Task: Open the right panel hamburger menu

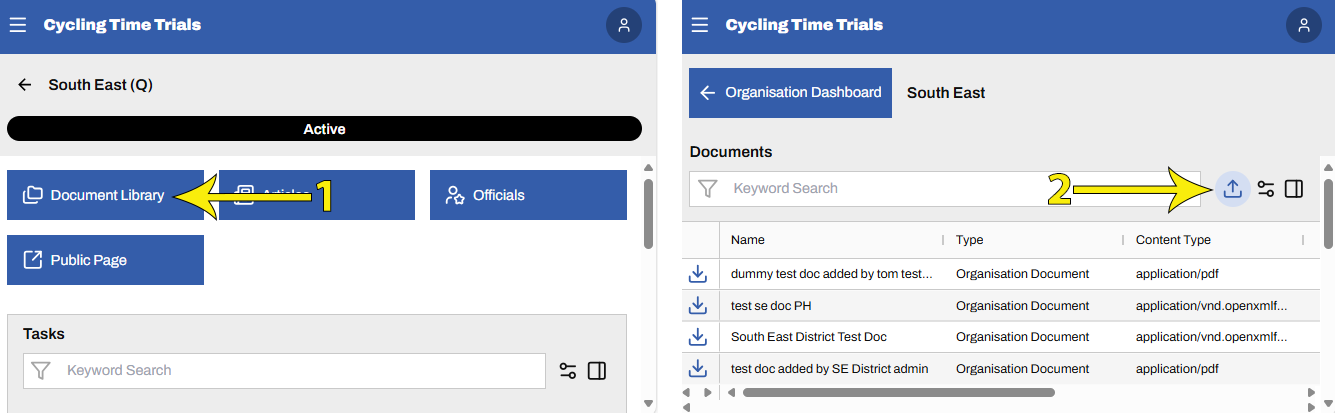Action: [x=700, y=25]
